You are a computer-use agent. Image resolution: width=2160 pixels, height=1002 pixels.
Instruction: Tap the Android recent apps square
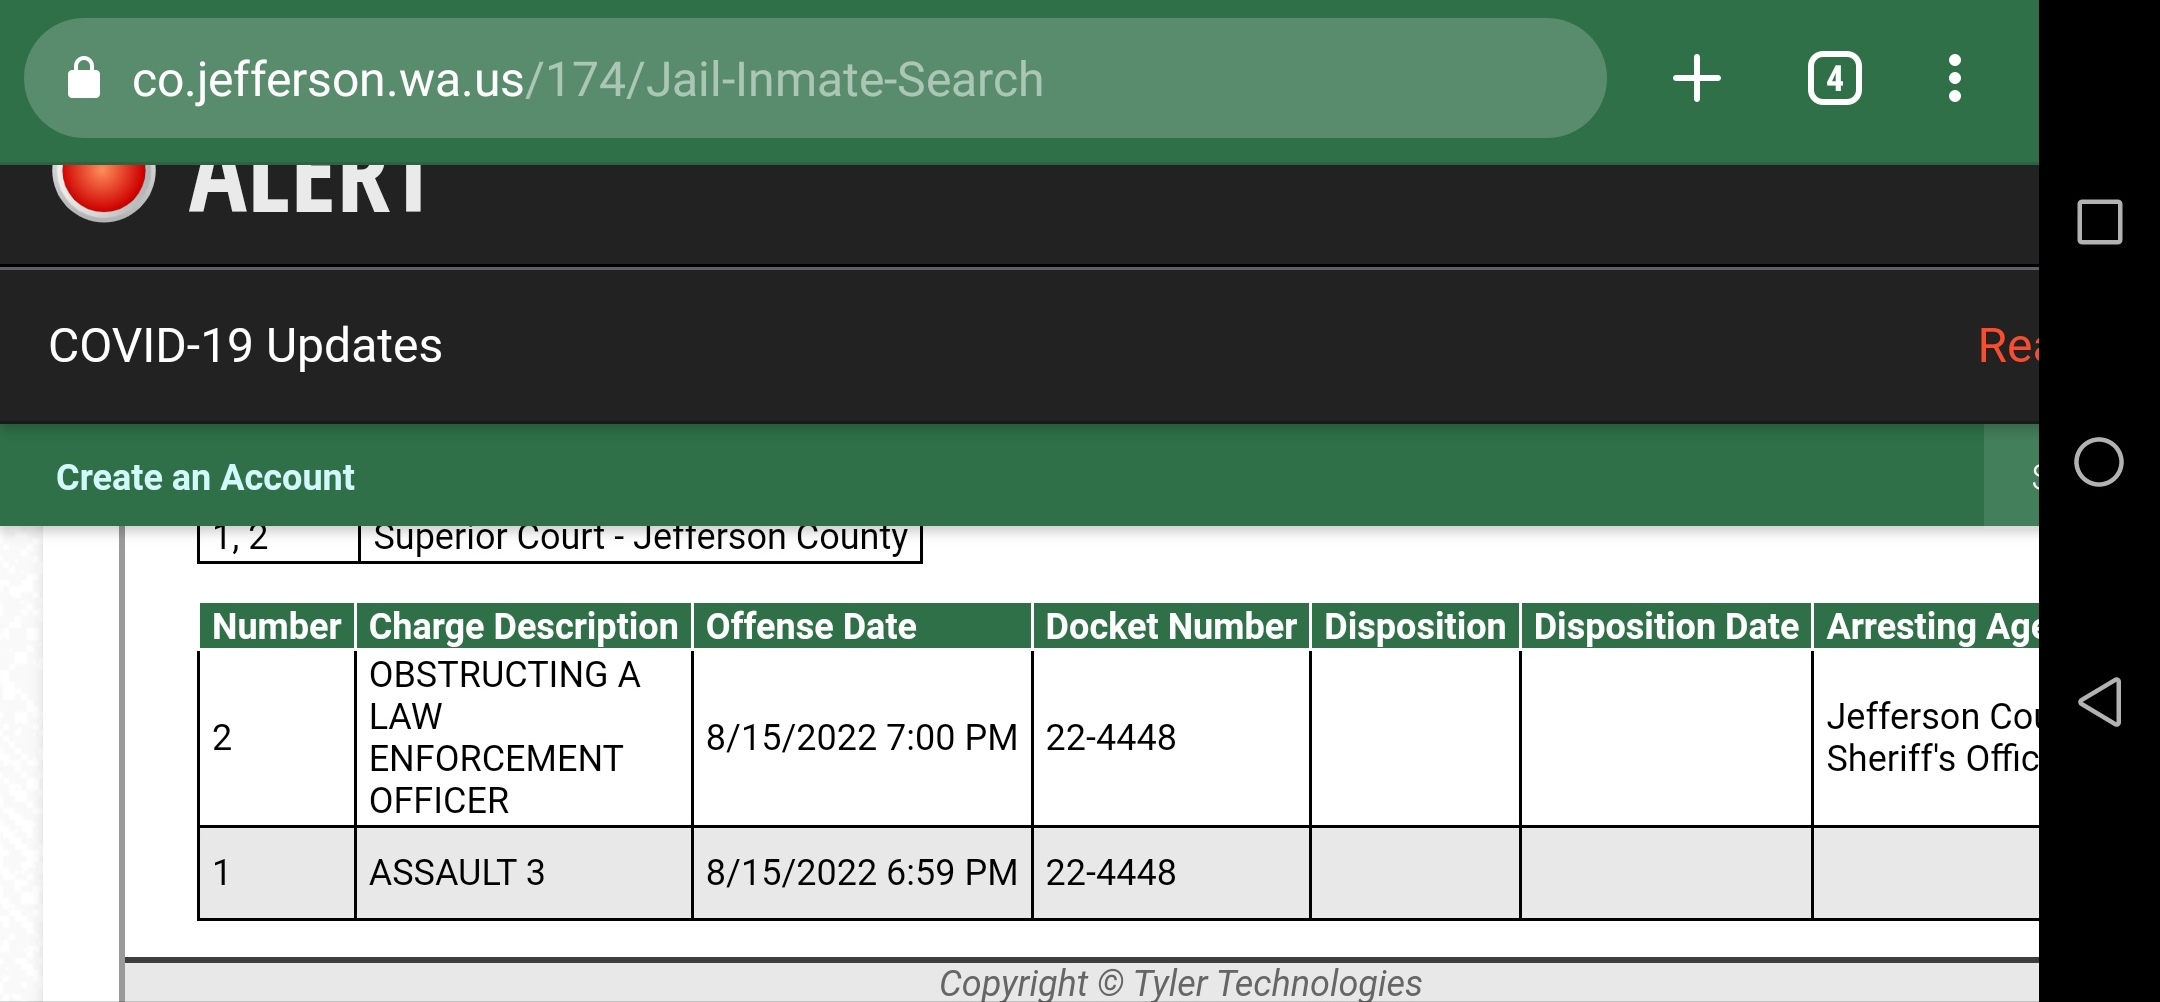point(2099,222)
